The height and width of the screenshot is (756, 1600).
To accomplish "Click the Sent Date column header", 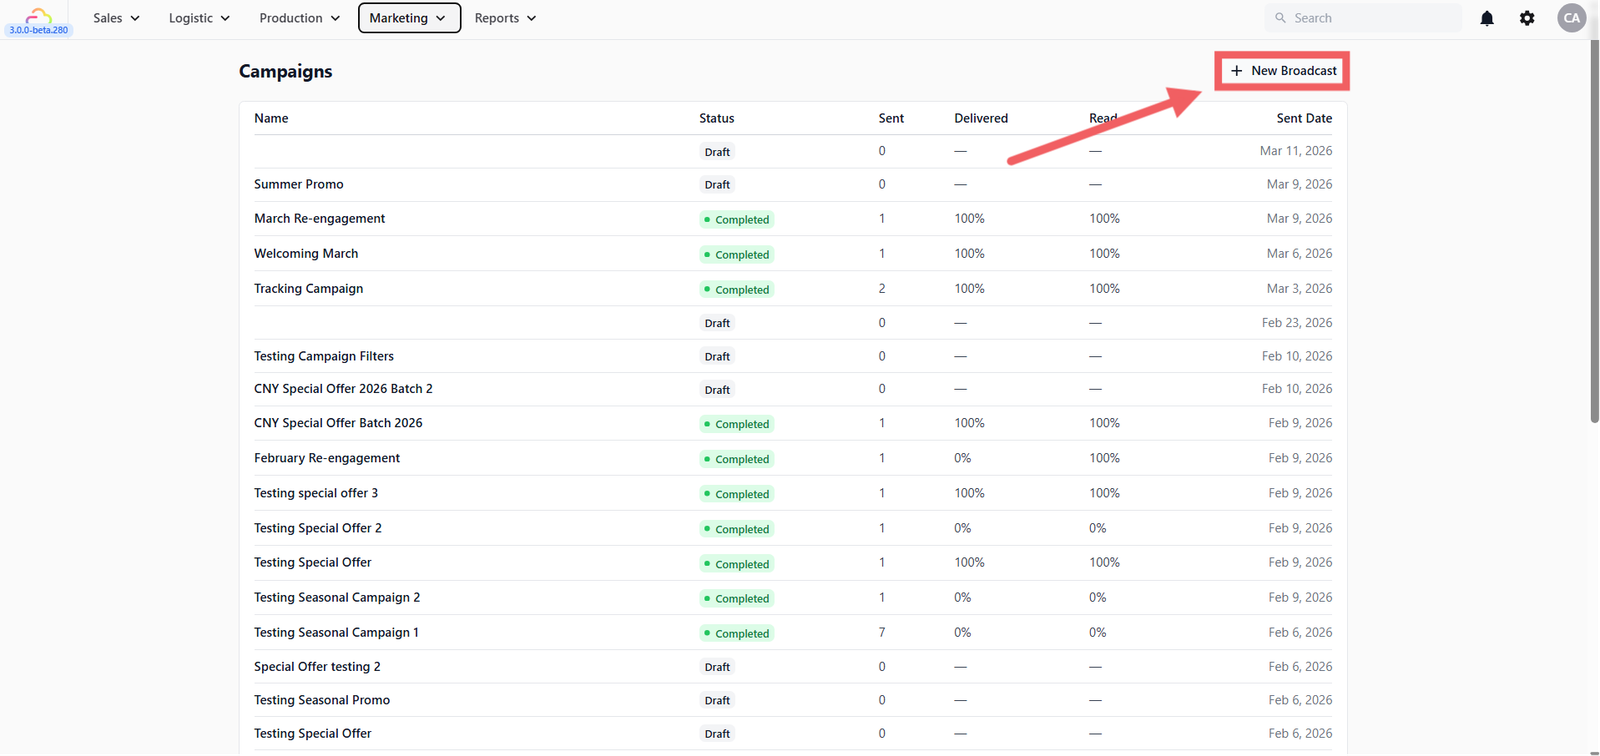I will tap(1304, 118).
